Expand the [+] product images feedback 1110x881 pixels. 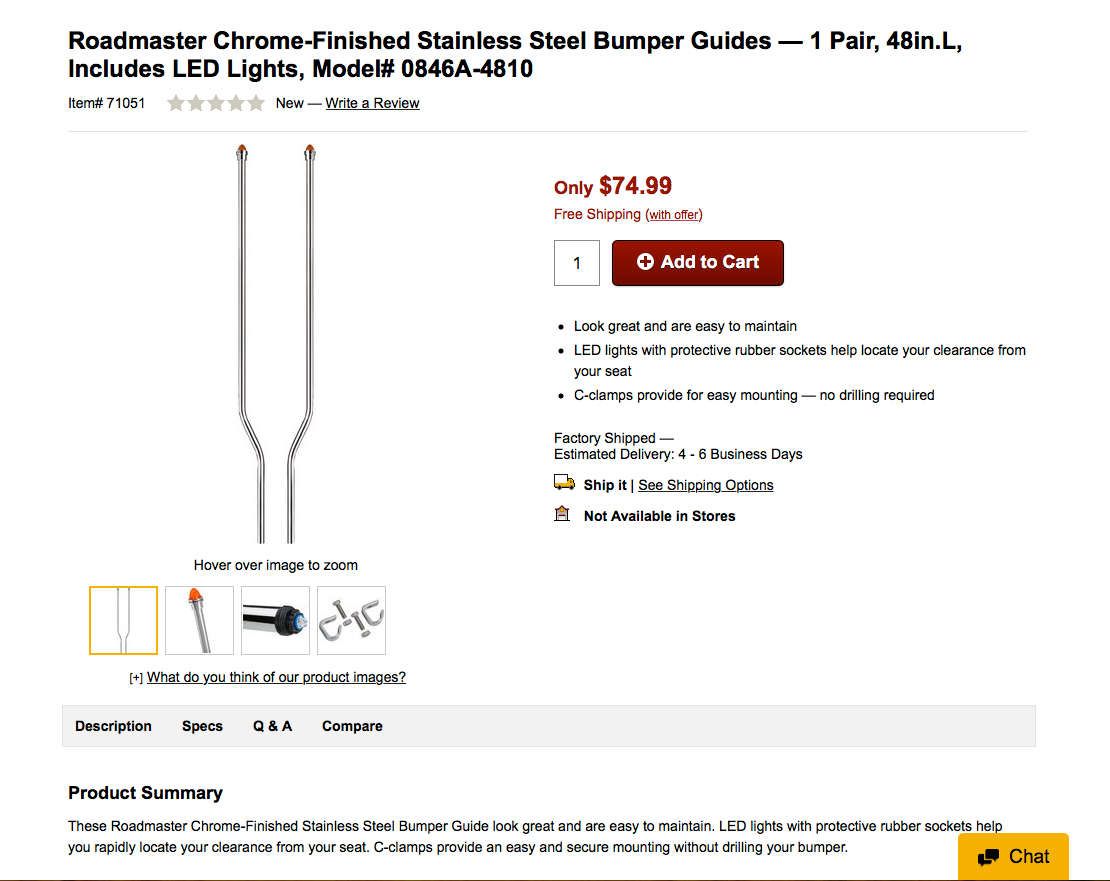click(136, 678)
